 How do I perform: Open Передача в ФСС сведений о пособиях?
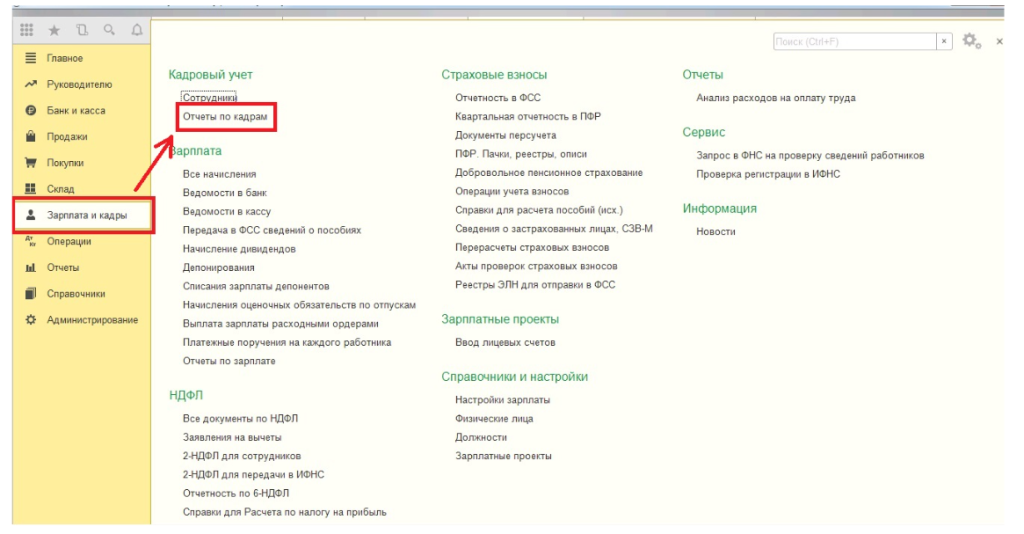coord(272,230)
